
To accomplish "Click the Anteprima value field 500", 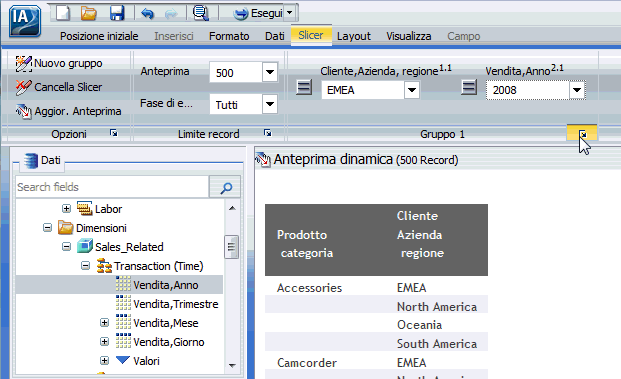I will pyautogui.click(x=236, y=72).
